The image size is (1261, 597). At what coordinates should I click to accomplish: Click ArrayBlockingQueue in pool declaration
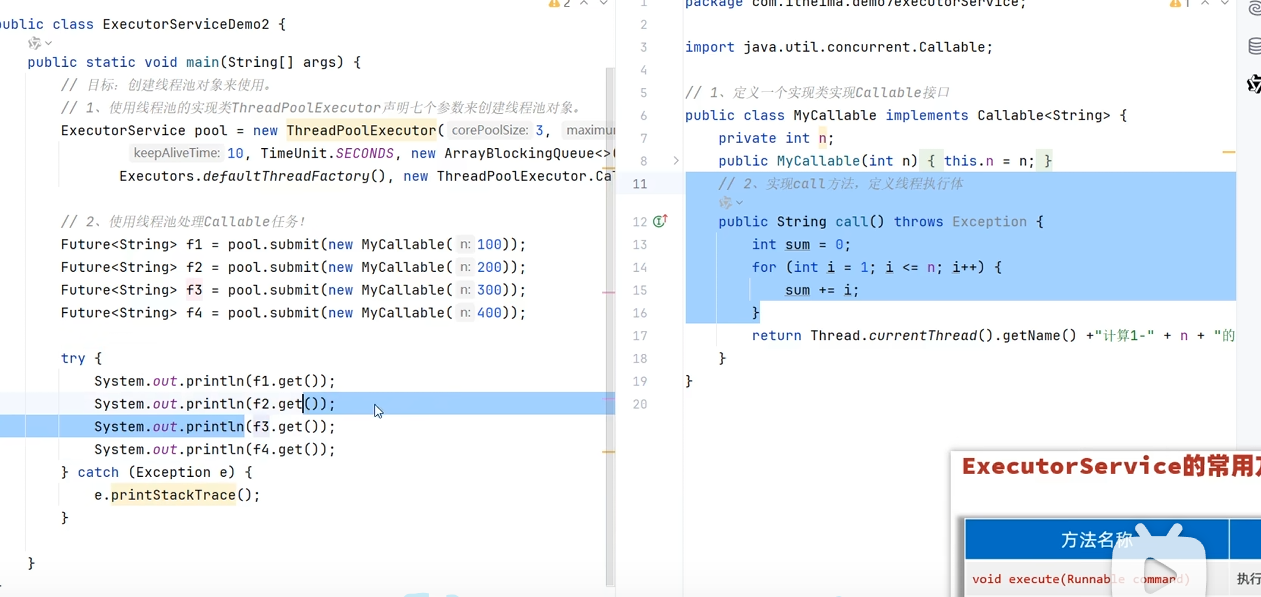coord(519,153)
